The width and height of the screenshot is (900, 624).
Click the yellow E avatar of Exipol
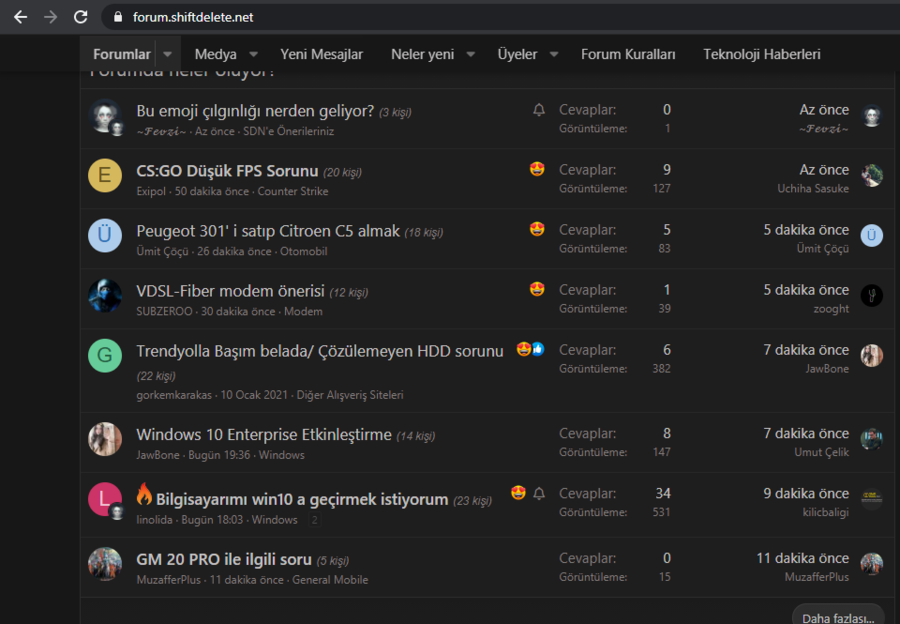click(105, 175)
